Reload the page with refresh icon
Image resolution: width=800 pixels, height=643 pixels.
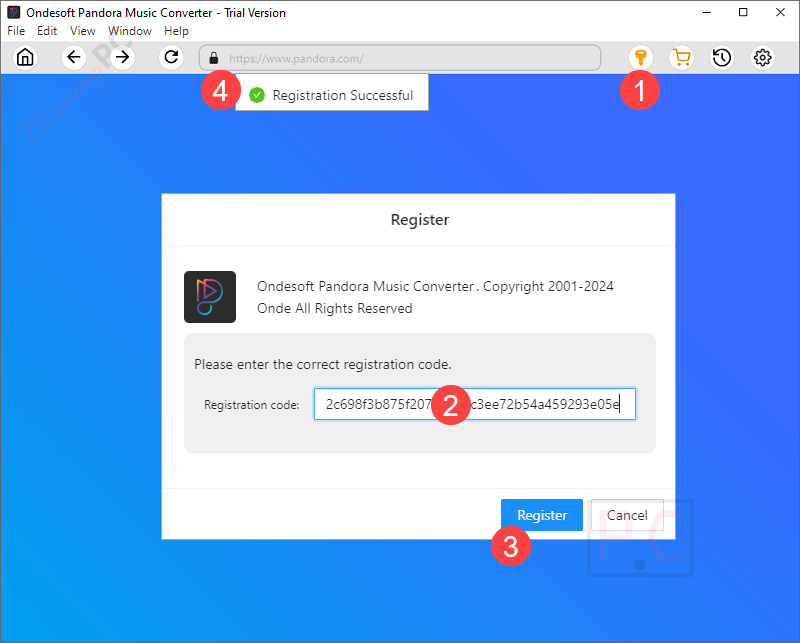click(x=171, y=57)
